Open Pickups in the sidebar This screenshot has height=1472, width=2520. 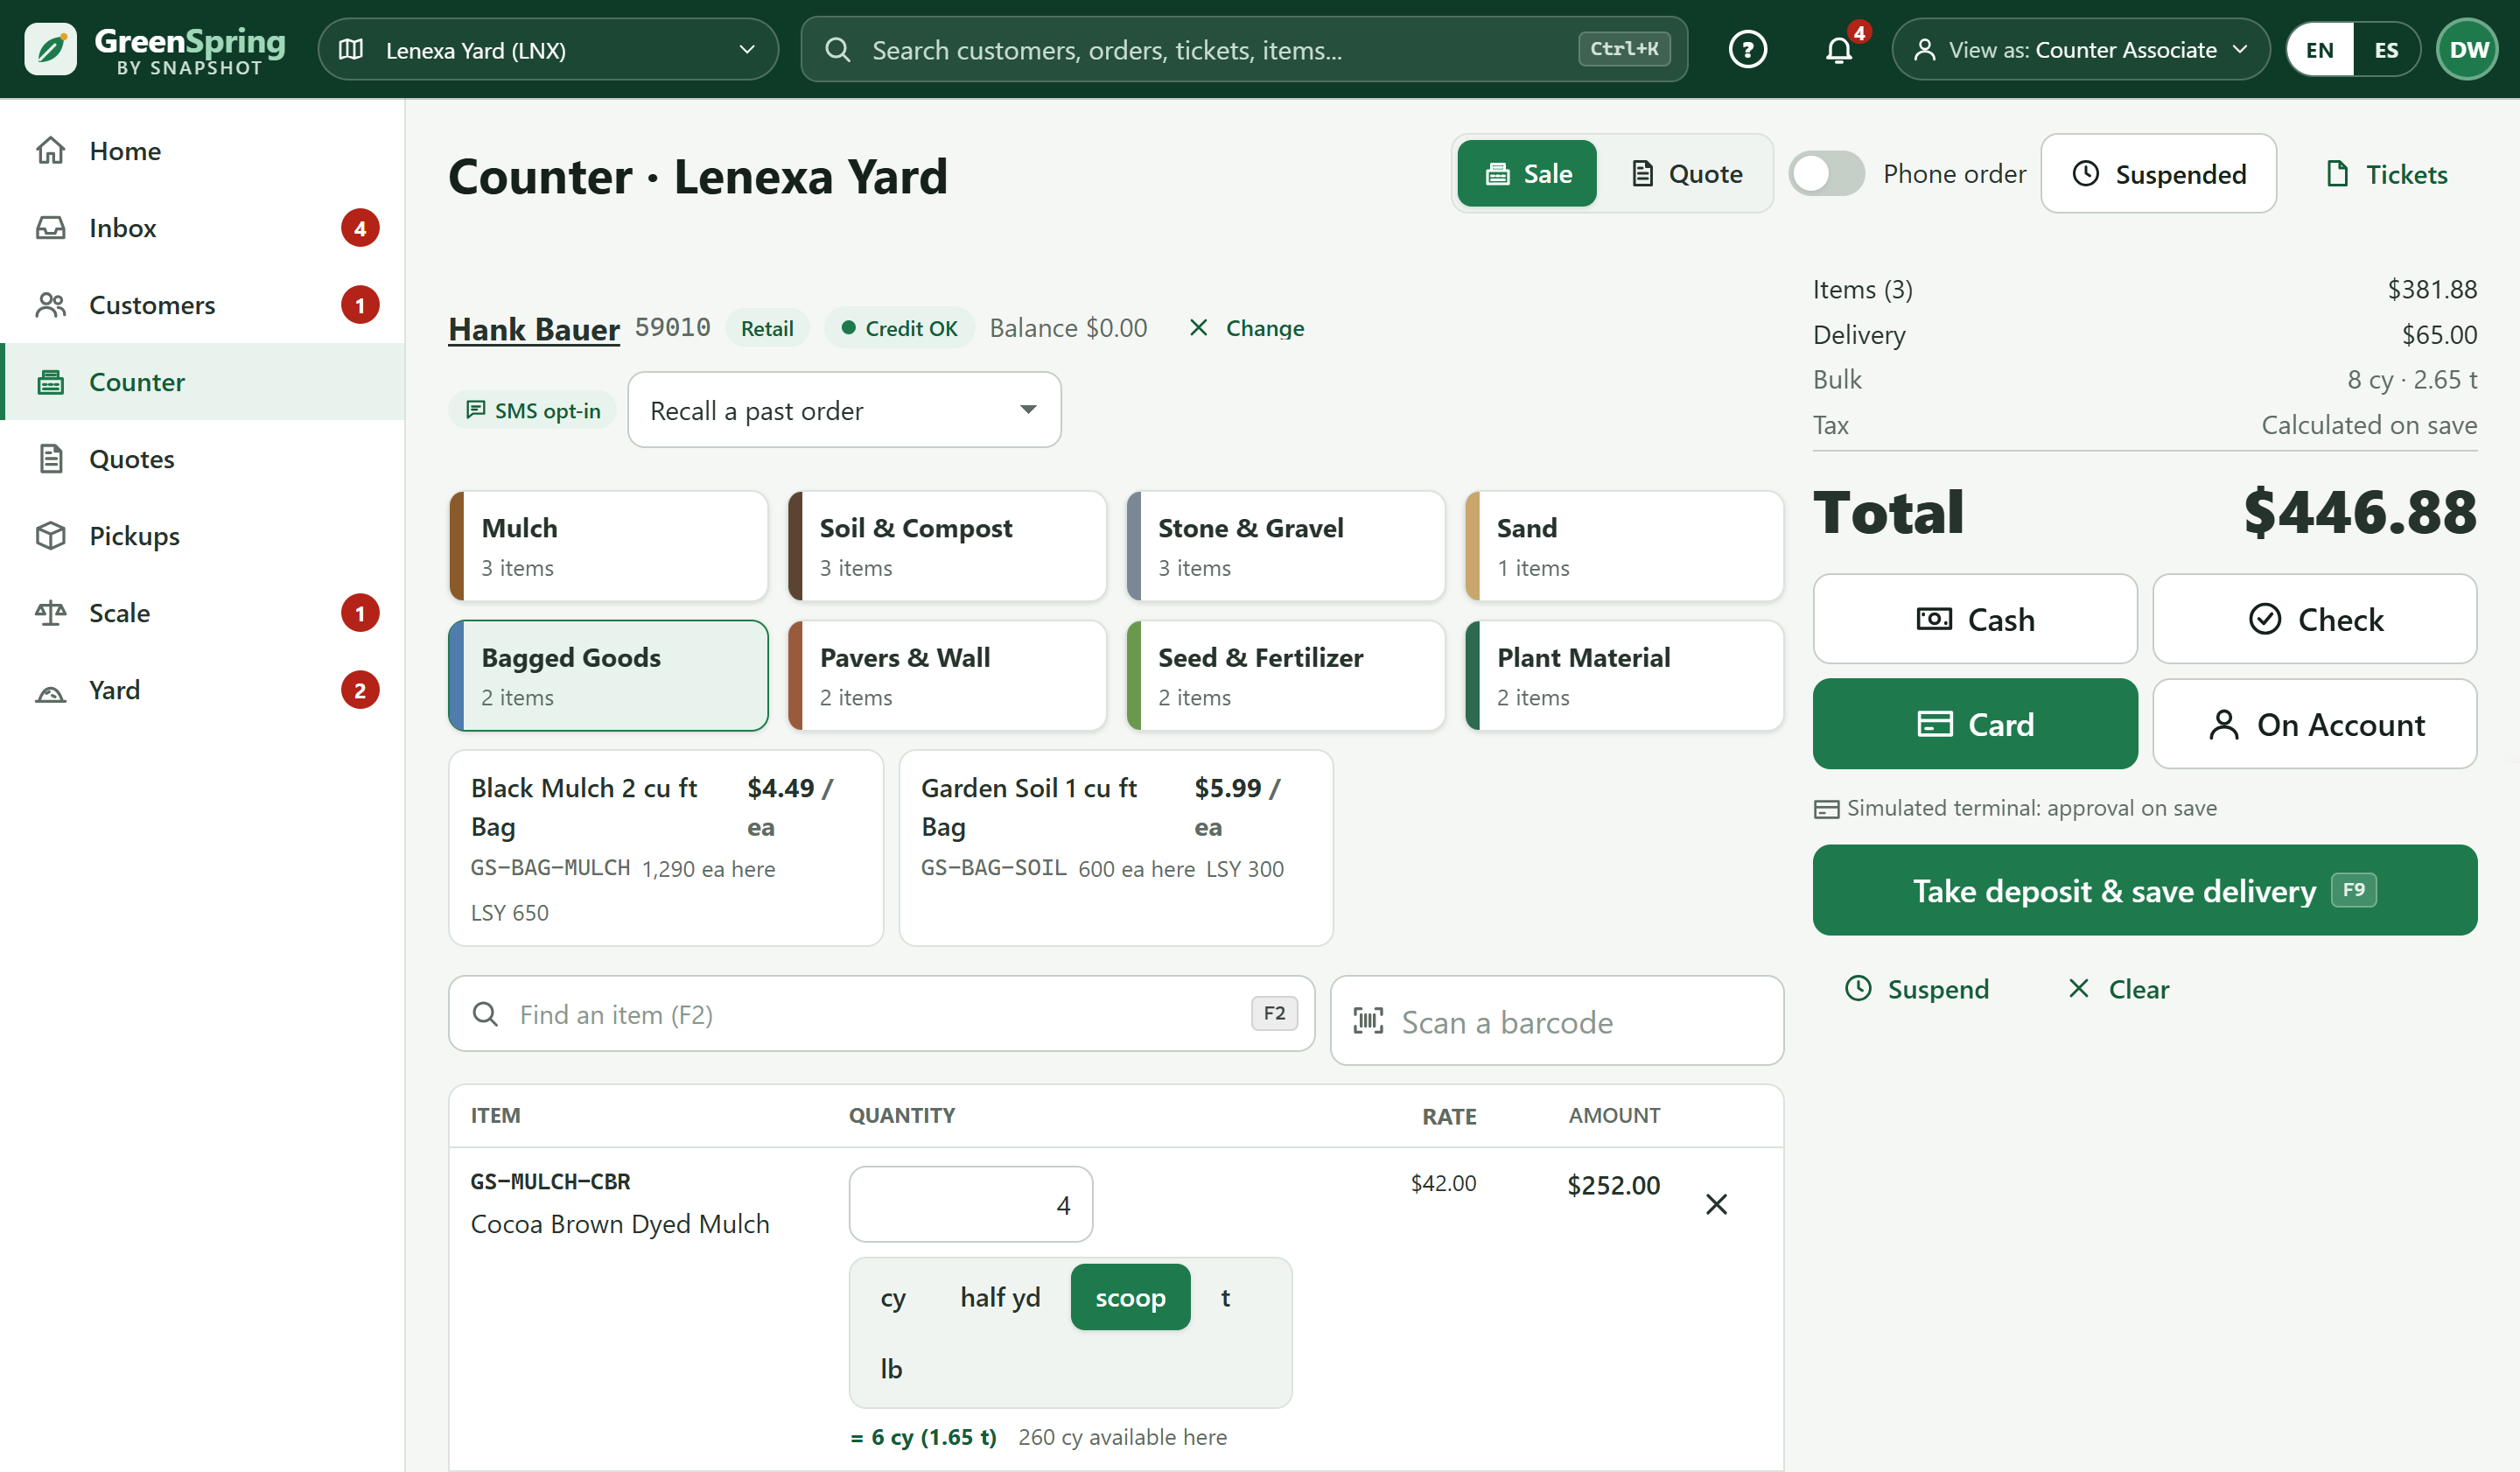coord(202,536)
